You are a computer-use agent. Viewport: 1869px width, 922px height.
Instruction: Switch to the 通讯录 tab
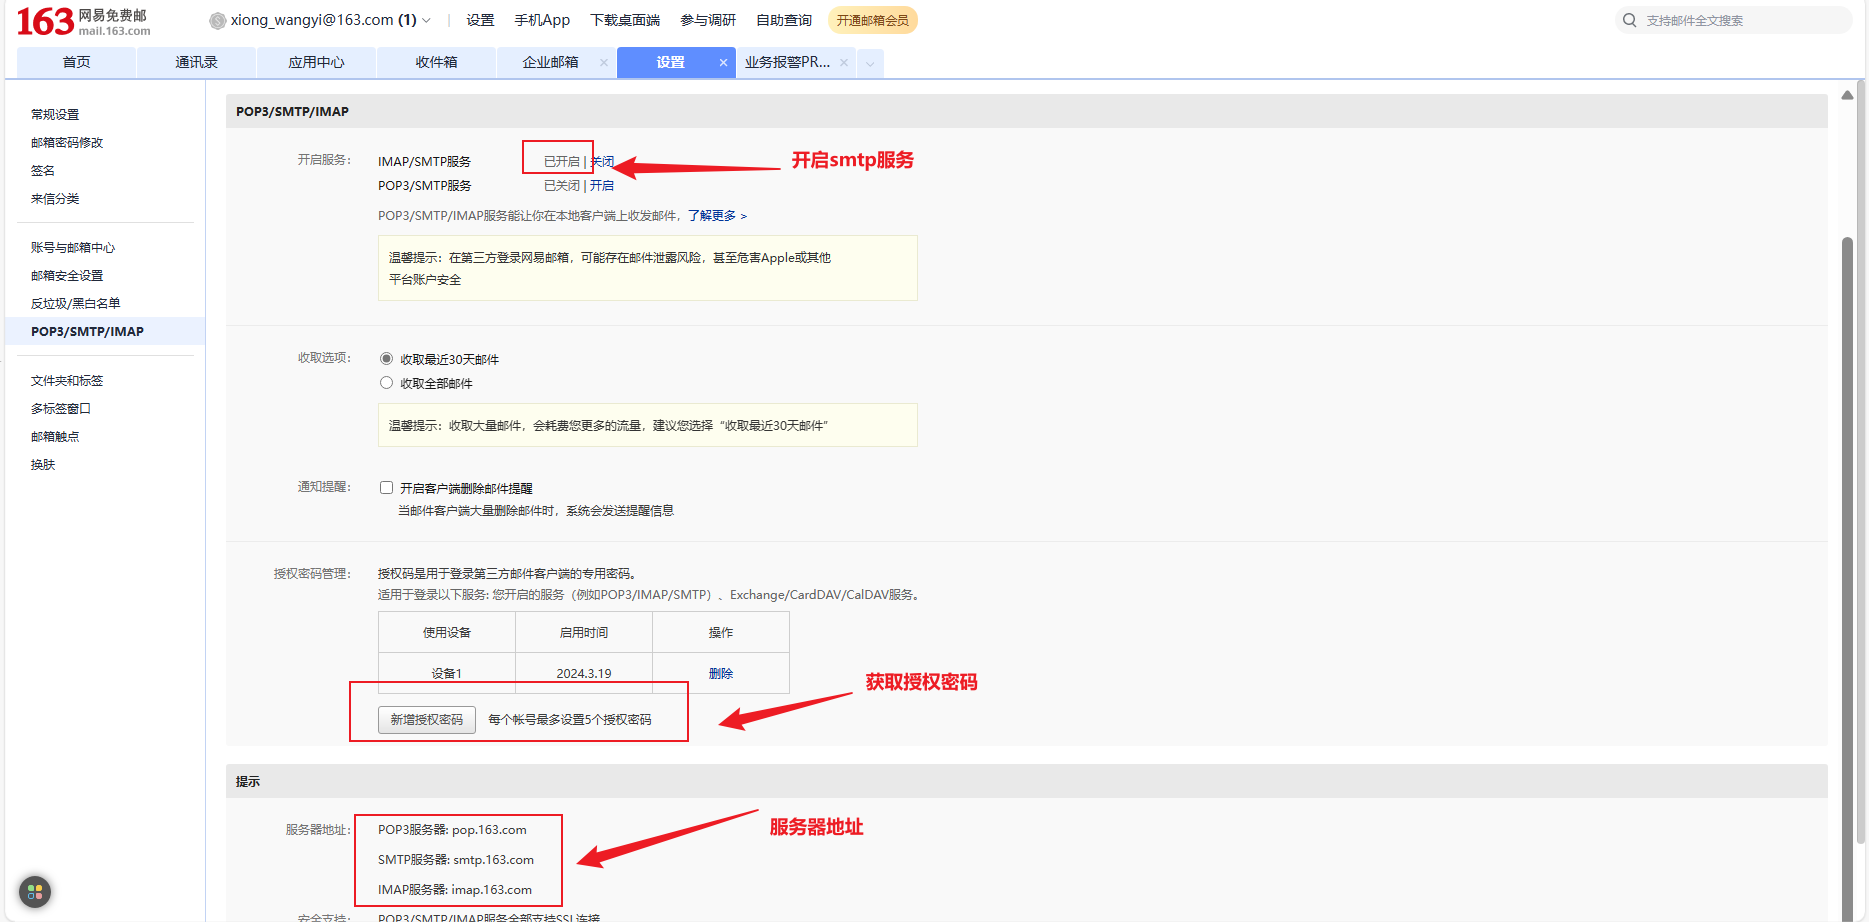pyautogui.click(x=197, y=62)
